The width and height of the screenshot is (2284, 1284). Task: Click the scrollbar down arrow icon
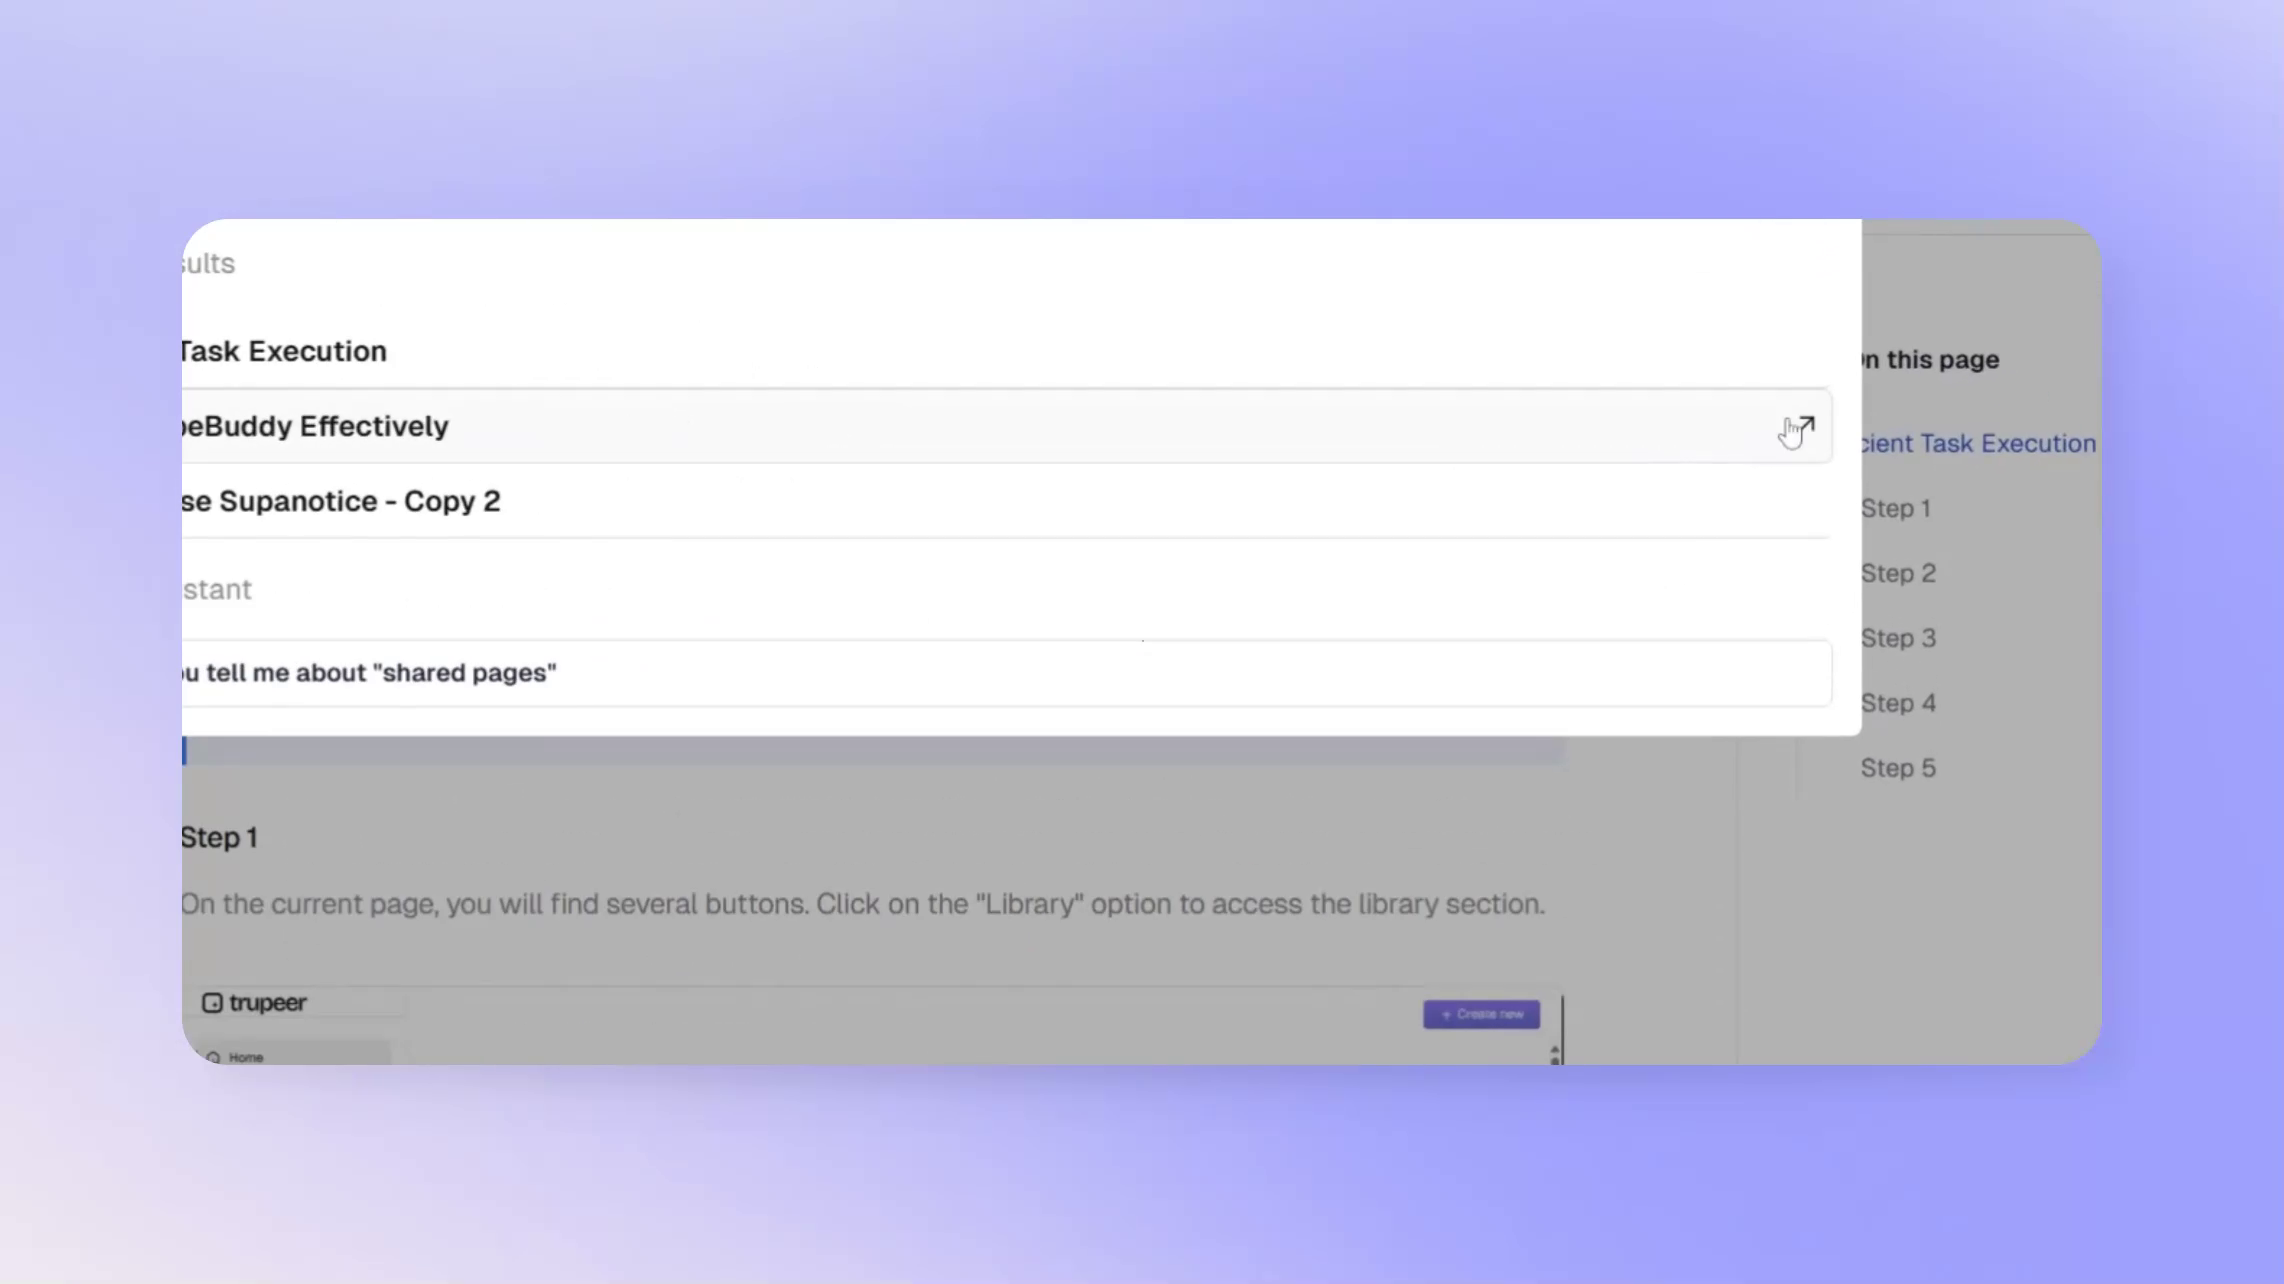[x=1554, y=1061]
